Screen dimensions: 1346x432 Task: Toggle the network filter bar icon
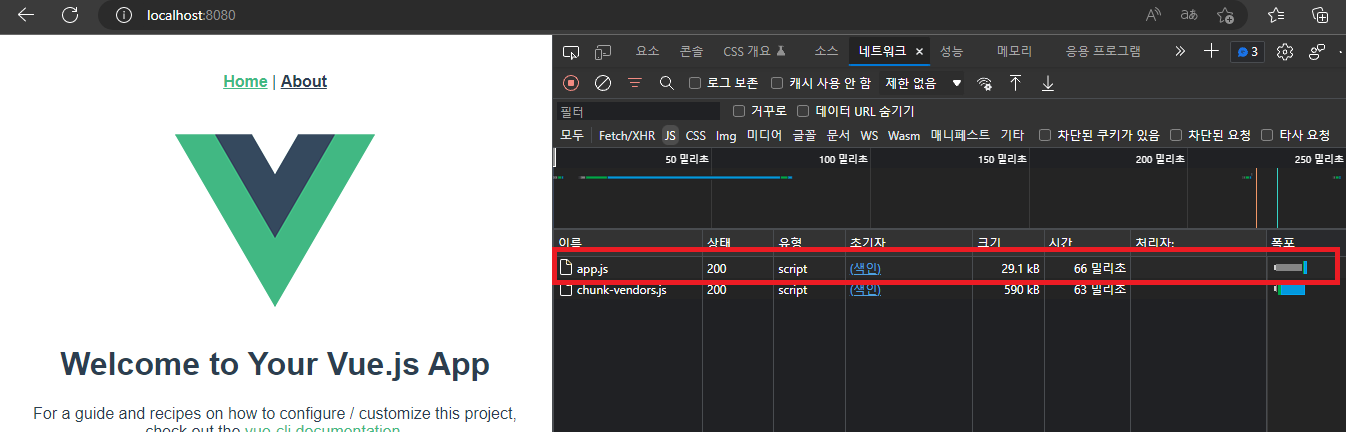(635, 83)
